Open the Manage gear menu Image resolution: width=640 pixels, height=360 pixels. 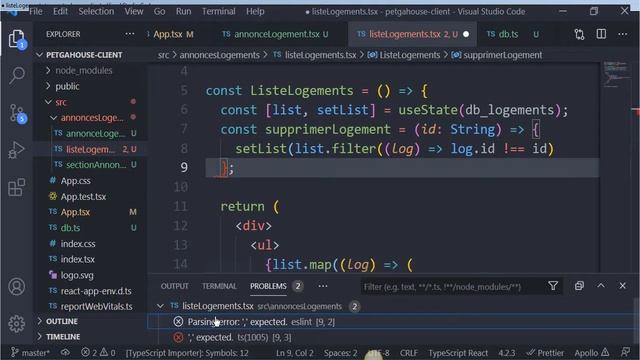point(17,323)
